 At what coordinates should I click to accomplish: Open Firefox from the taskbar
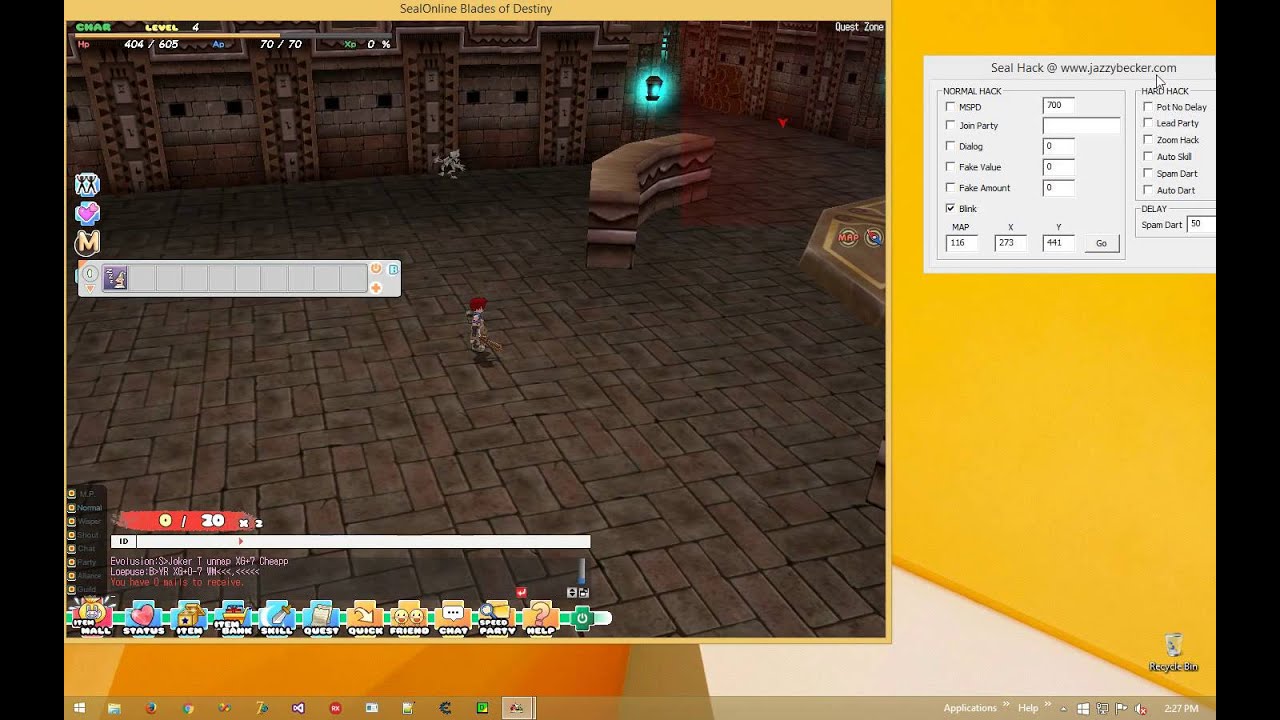tap(151, 708)
